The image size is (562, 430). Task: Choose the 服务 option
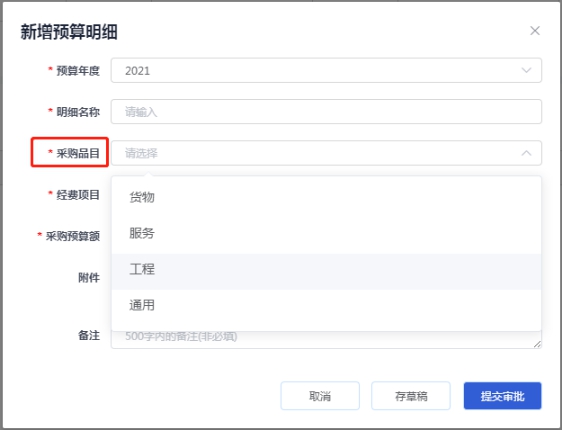(326, 233)
